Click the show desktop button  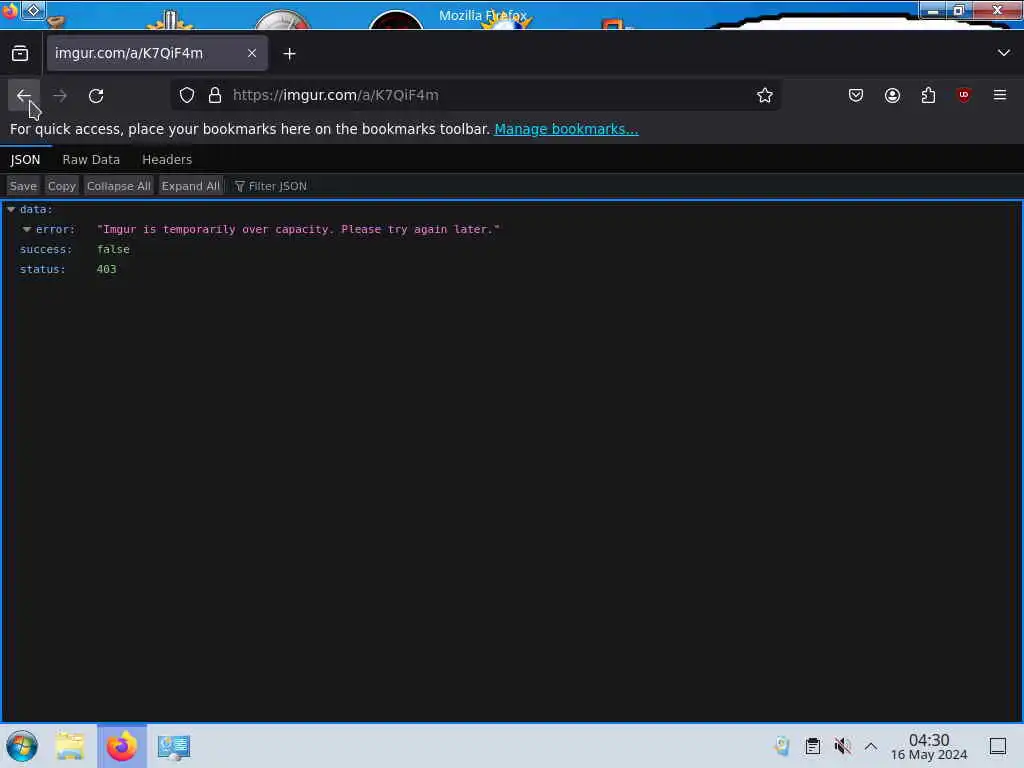[x=998, y=746]
